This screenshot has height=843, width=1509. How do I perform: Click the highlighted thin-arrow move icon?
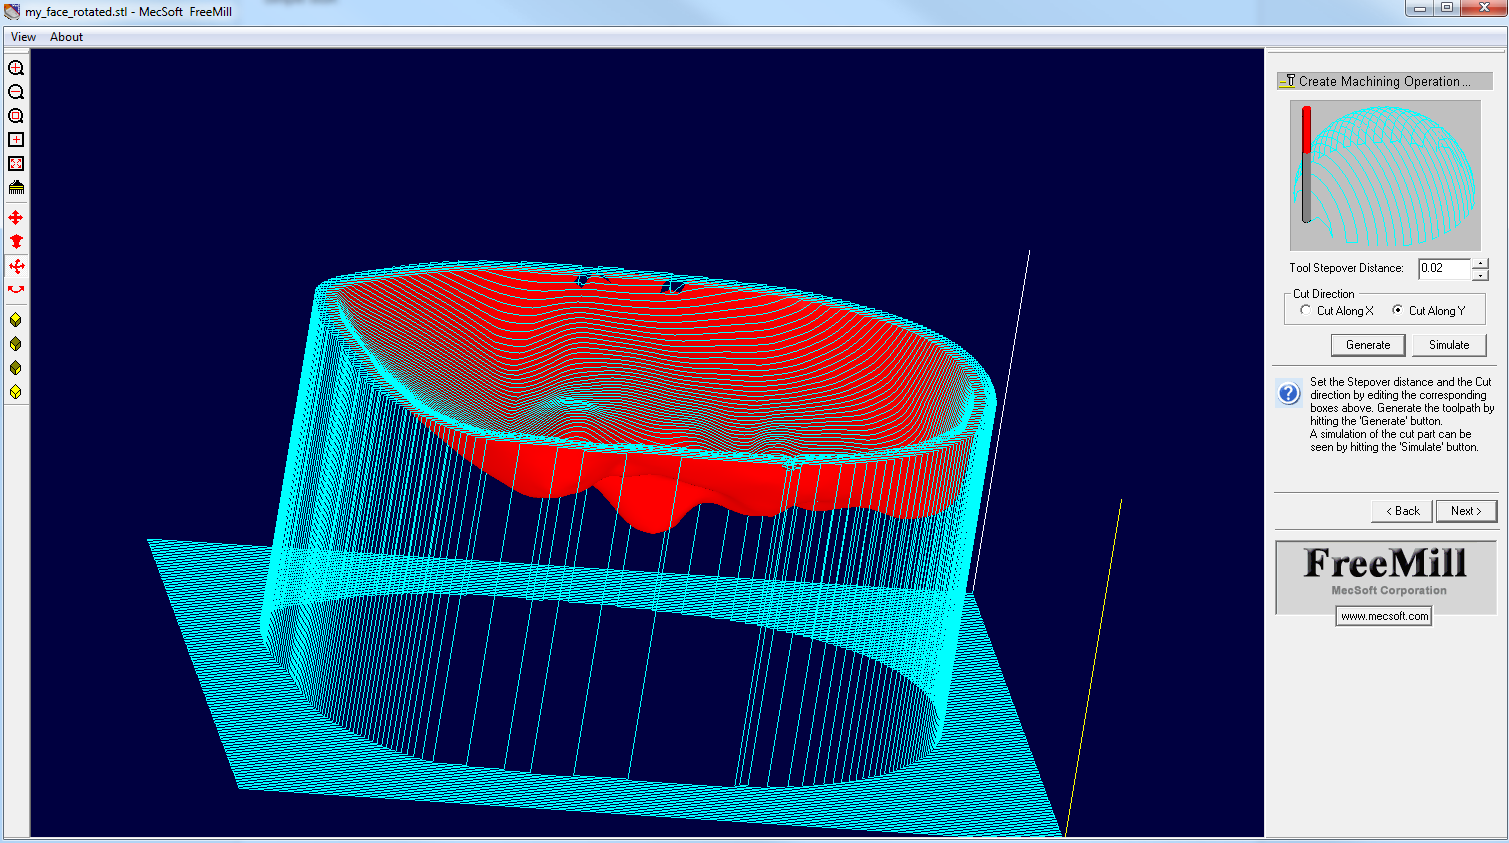(x=16, y=266)
